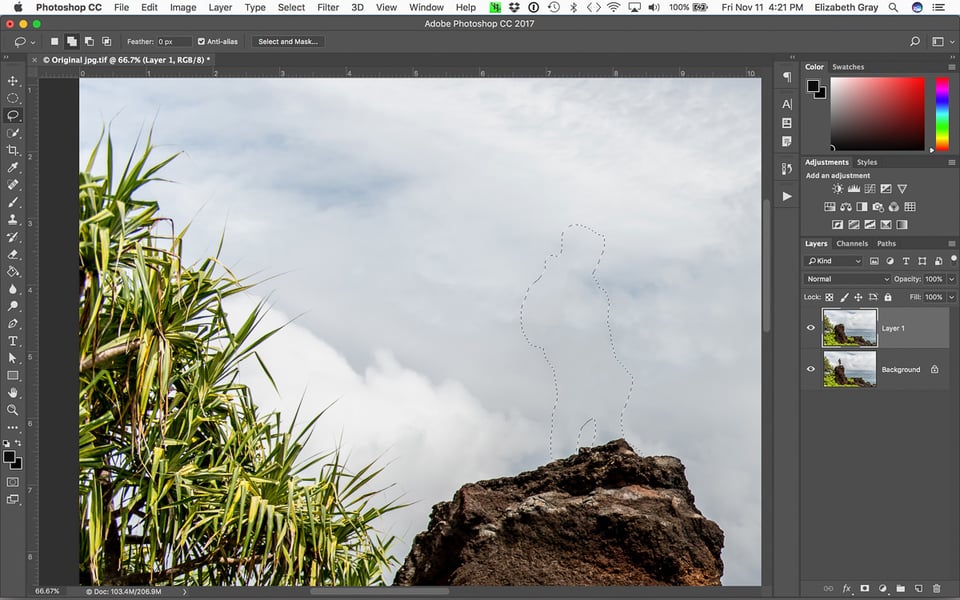Select the Horizontal Type tool

(x=12, y=341)
